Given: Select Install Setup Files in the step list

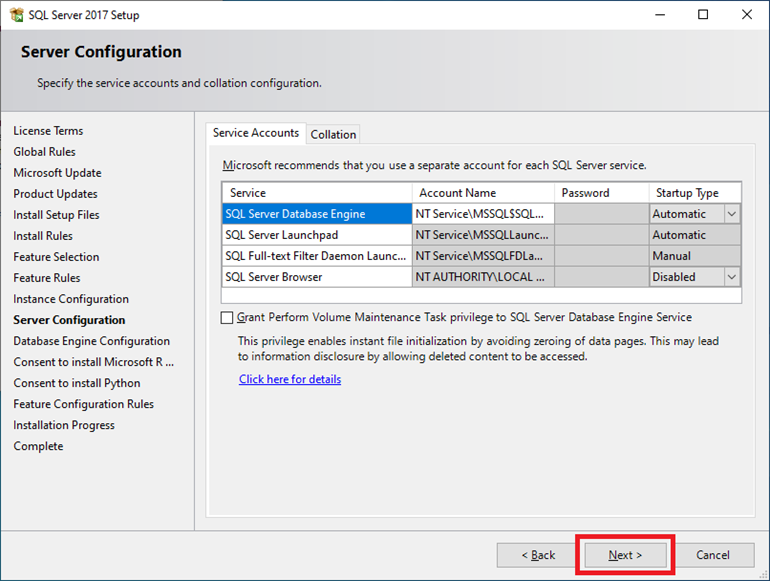Looking at the screenshot, I should (x=56, y=215).
